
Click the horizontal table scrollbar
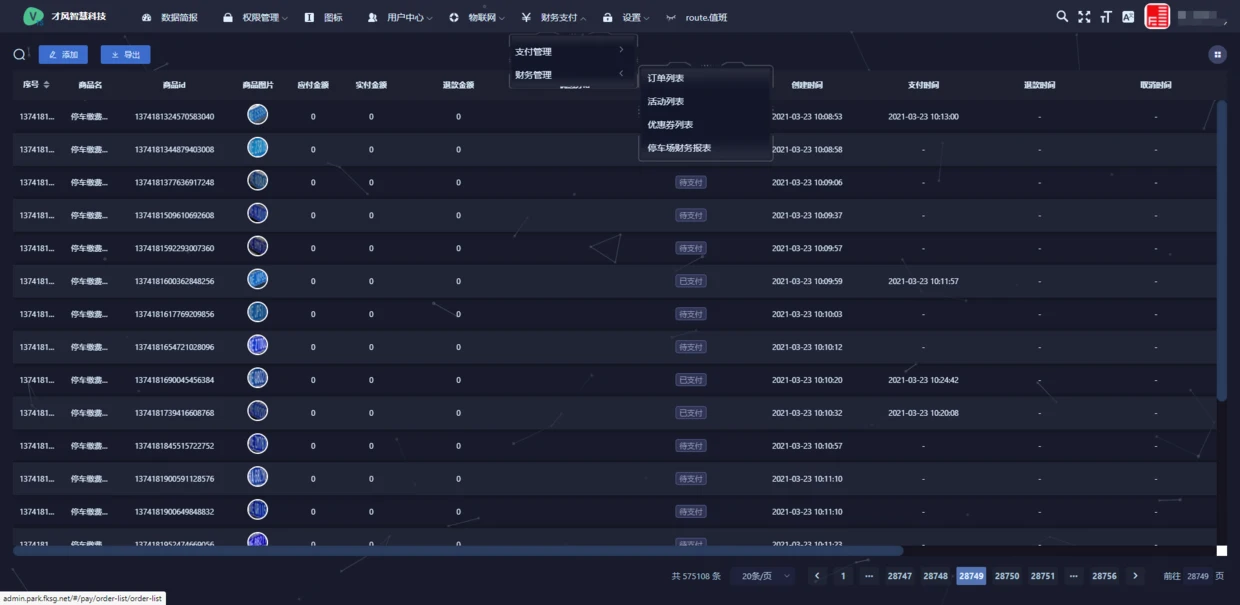tap(458, 550)
